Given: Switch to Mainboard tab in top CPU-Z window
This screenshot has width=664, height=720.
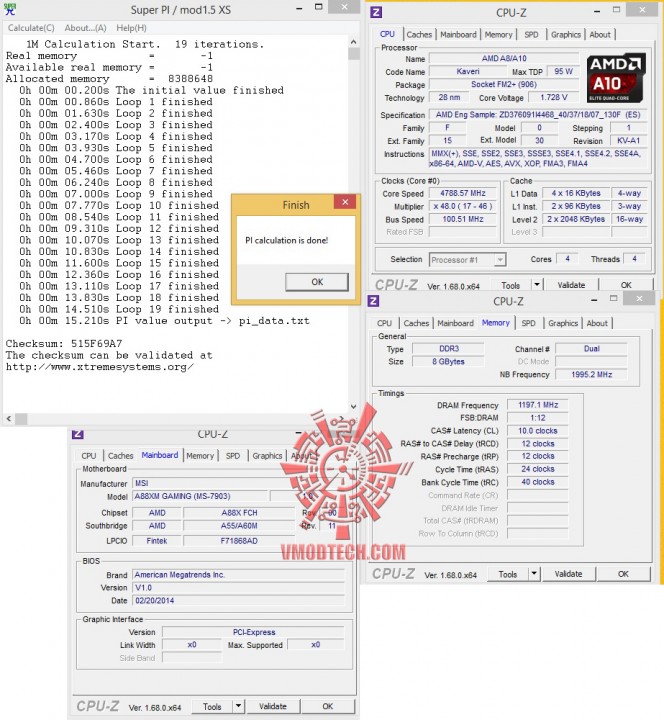Looking at the screenshot, I should point(458,34).
